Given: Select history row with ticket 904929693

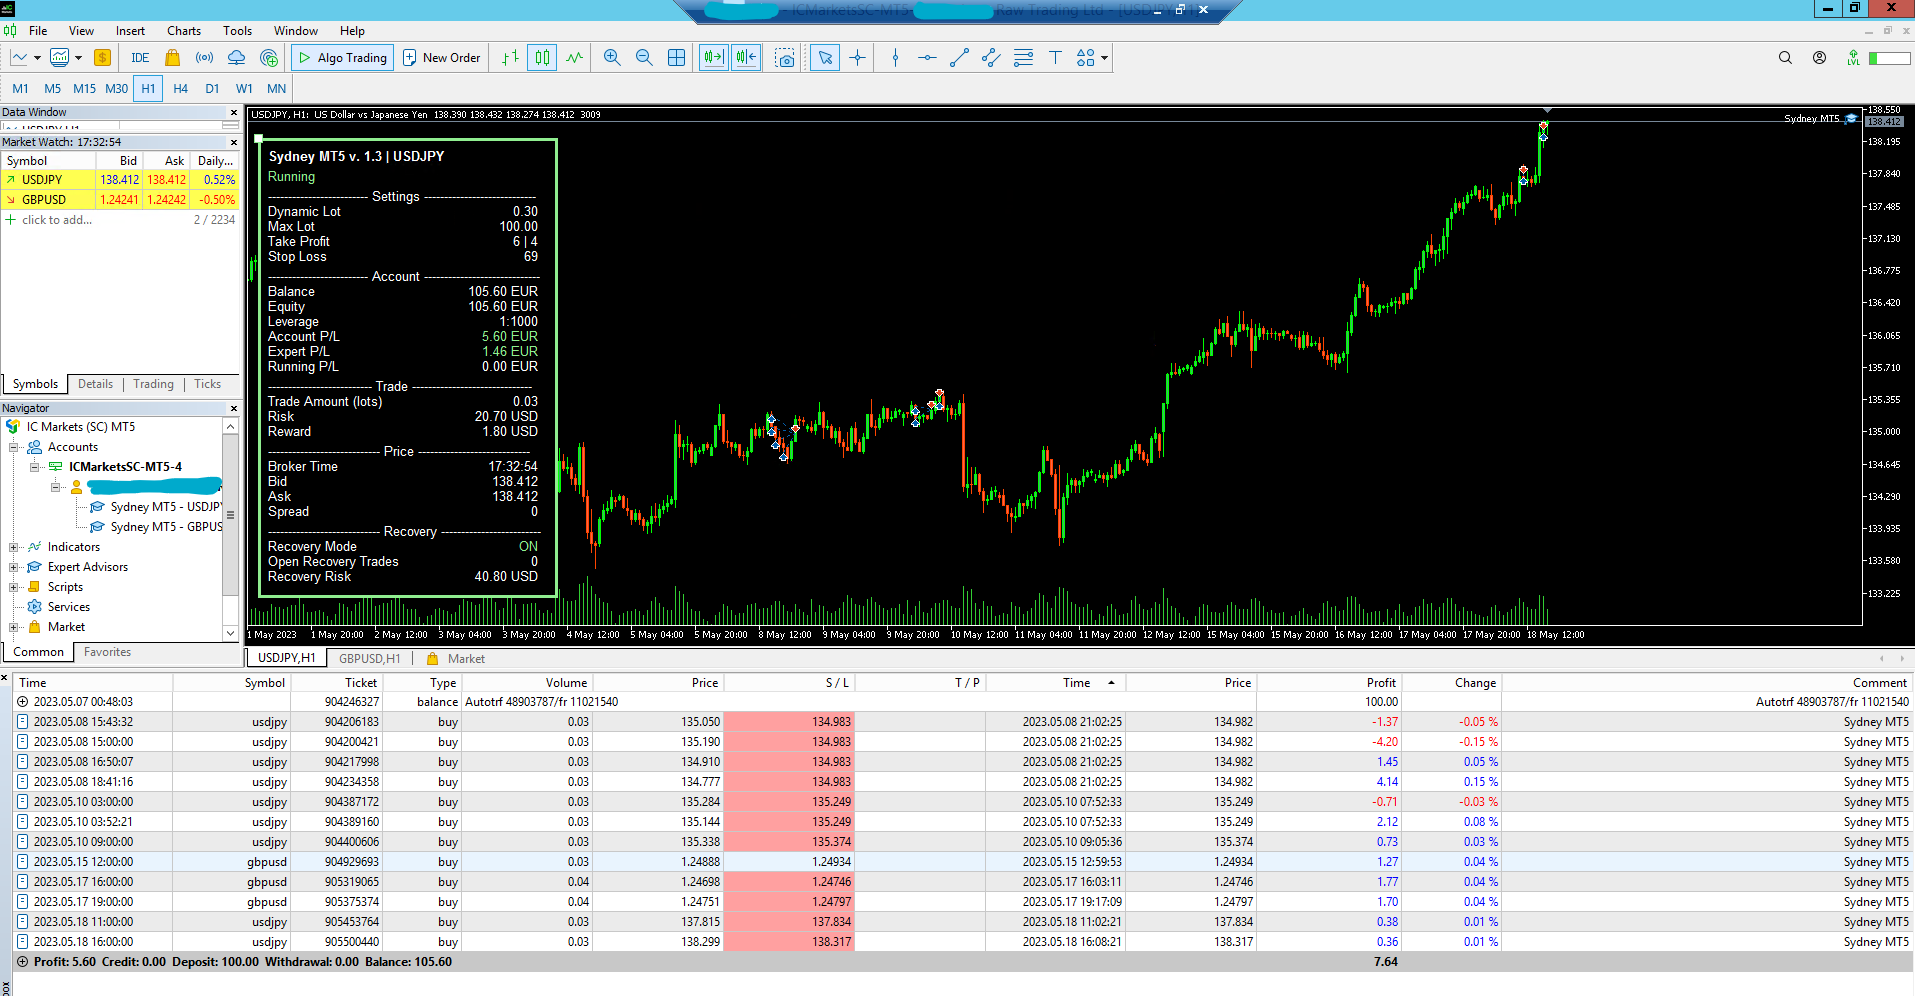Looking at the screenshot, I should [962, 862].
